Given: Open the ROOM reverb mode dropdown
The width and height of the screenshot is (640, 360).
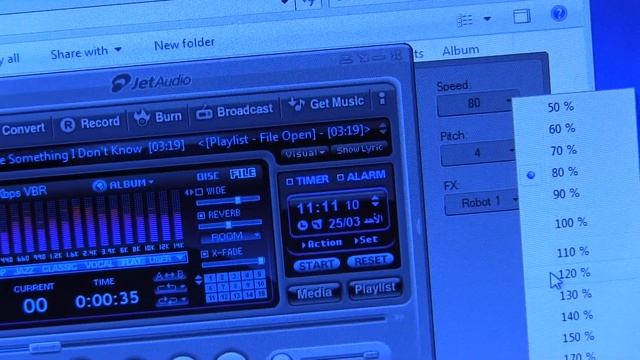Looking at the screenshot, I should click(231, 236).
